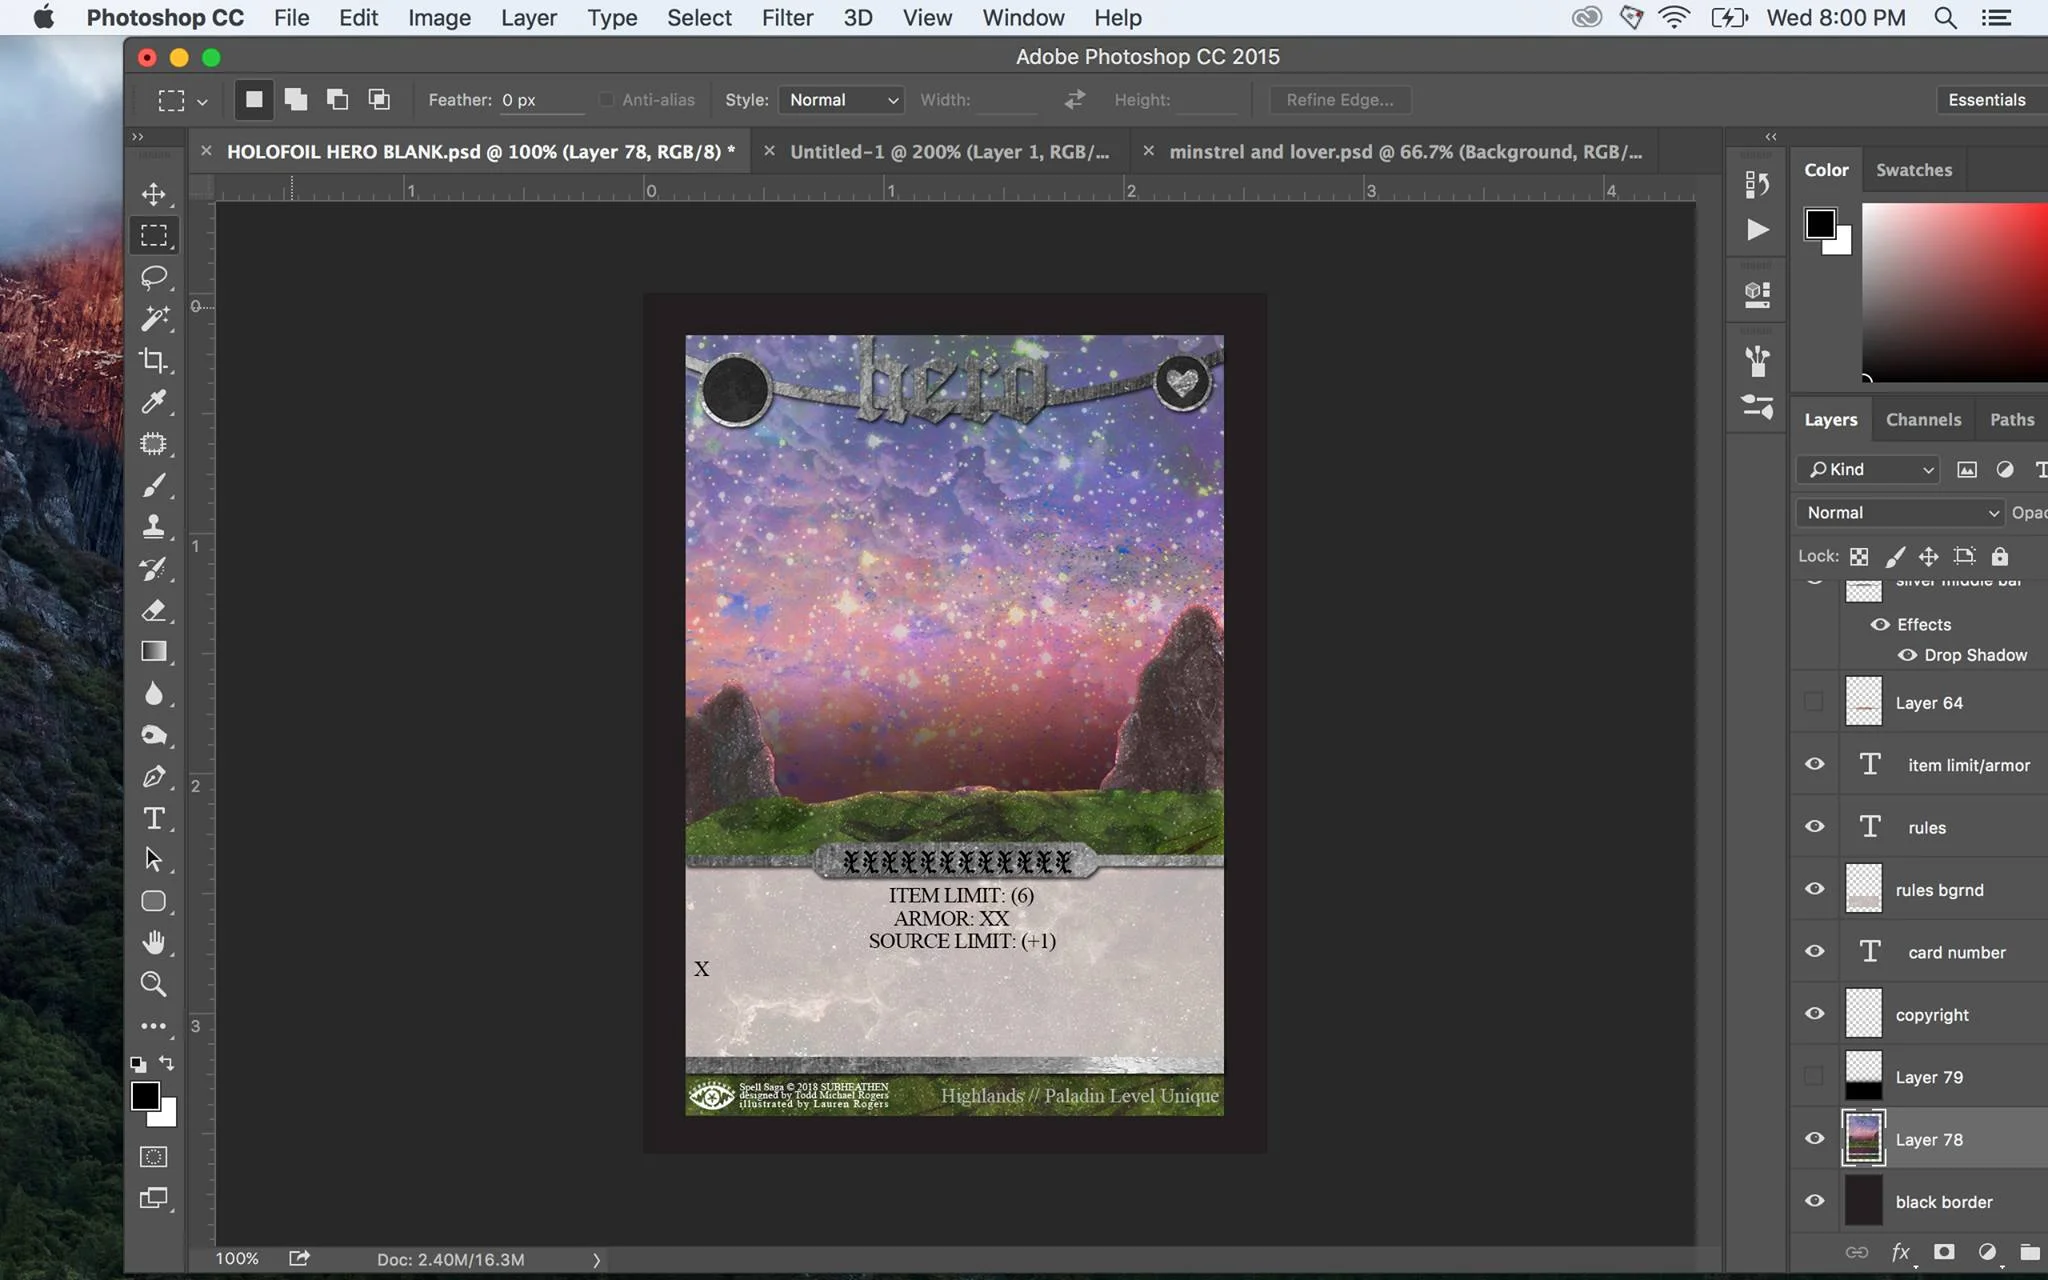The image size is (2048, 1280).
Task: Select the Lasso tool
Action: [153, 277]
